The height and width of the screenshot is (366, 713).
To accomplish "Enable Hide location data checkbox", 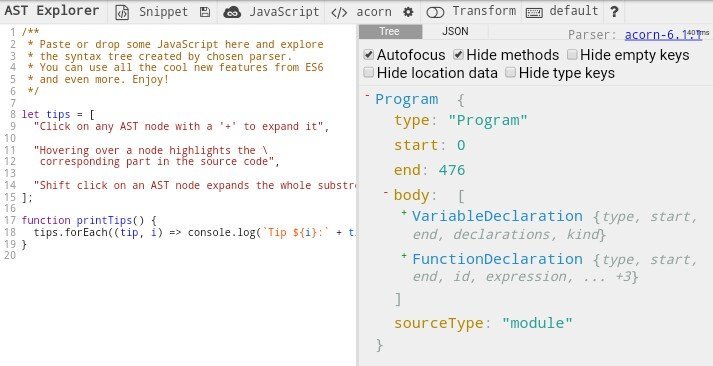I will [x=369, y=72].
